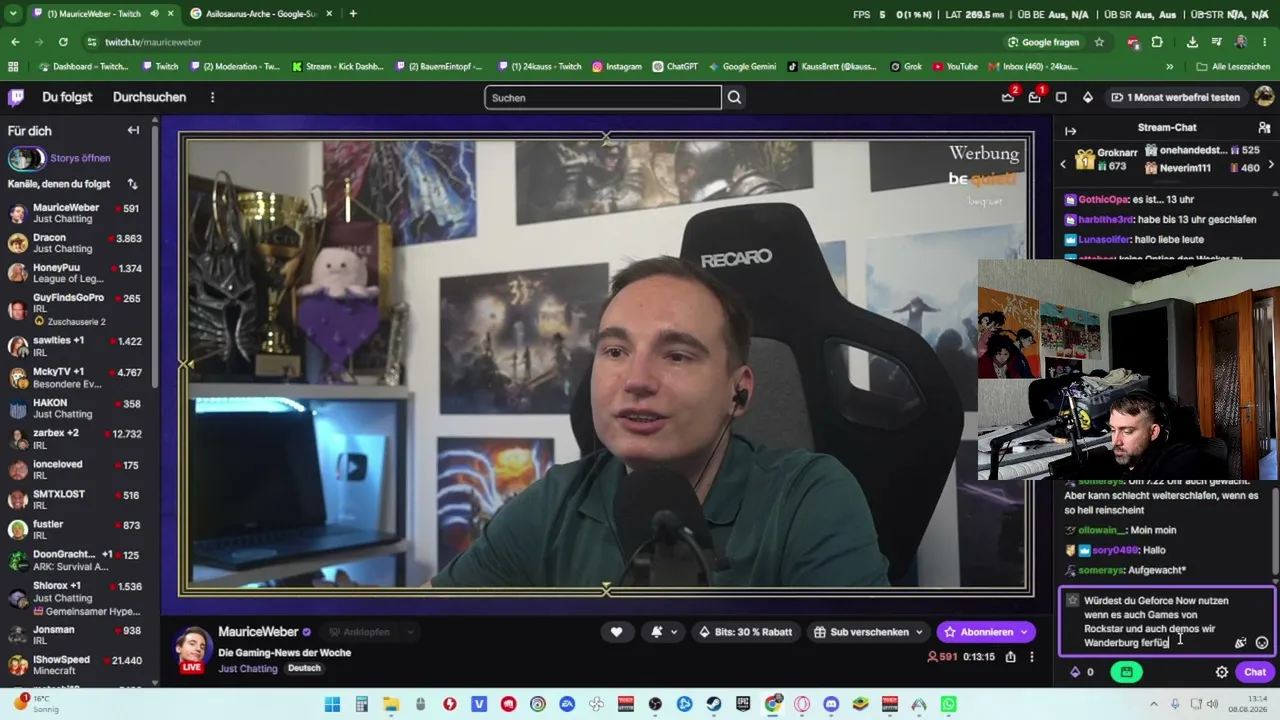Open the Dracon channel in sidebar
The height and width of the screenshot is (720, 1280).
point(78,243)
